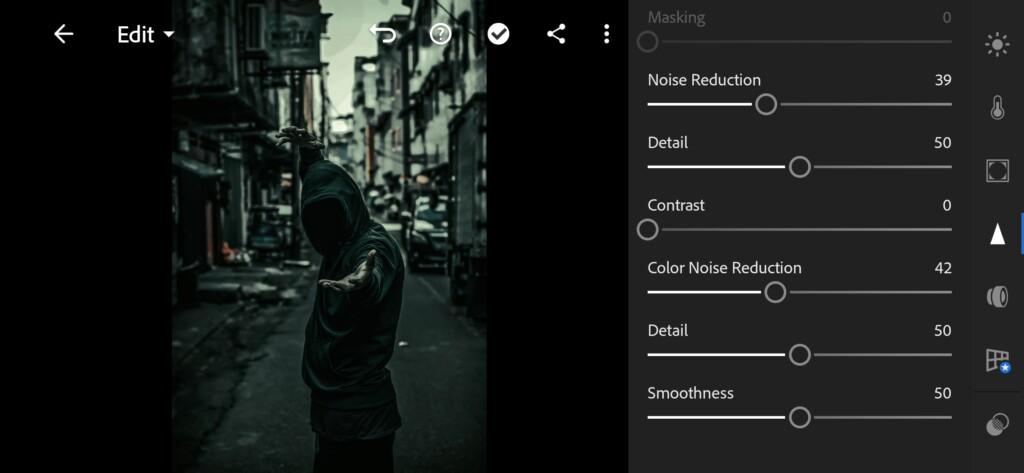Screen dimensions: 1024x473
Task: Share the photo
Action: tap(556, 34)
